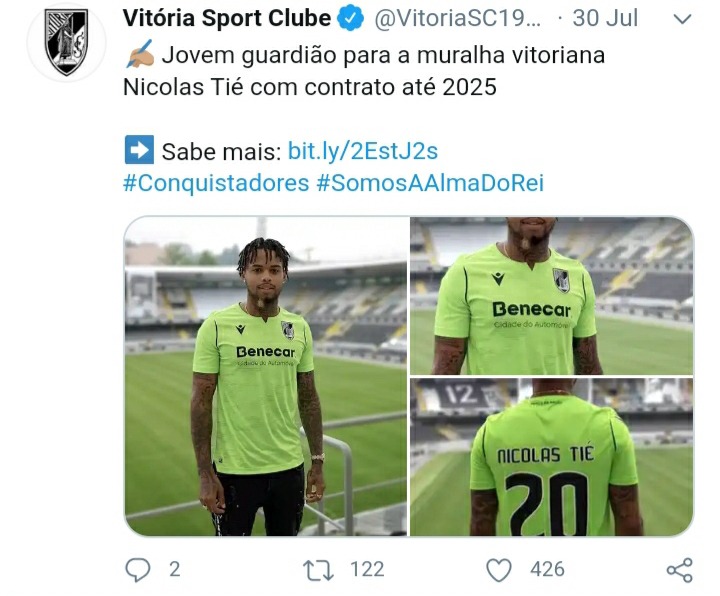720x596 pixels.
Task: Retweet this post via the arrows icon
Action: (318, 570)
